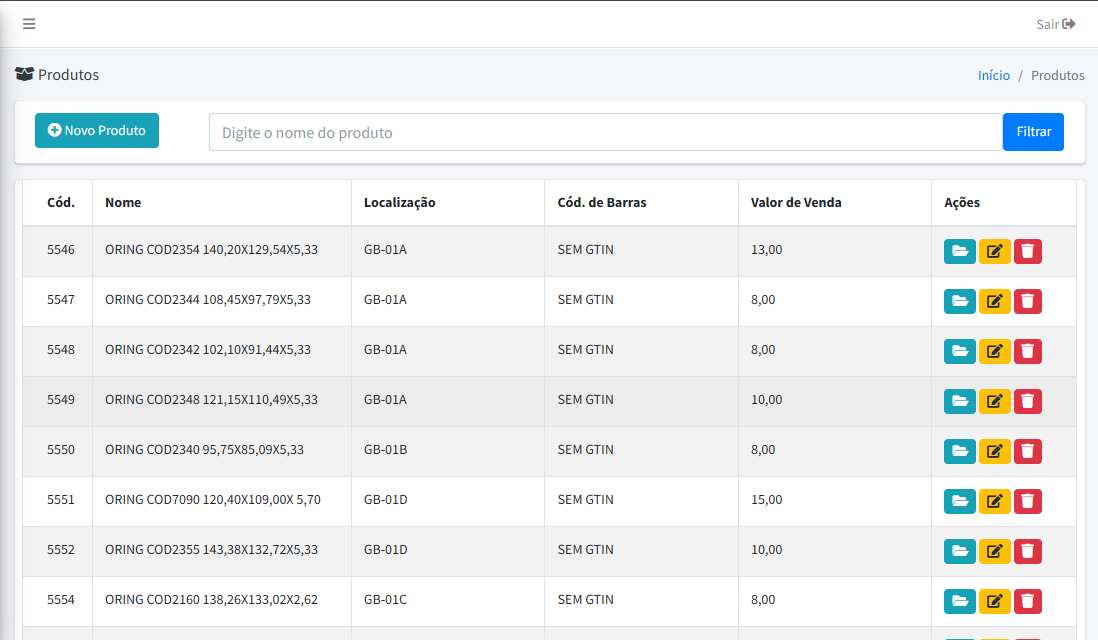
Task: Click price 10,00 of product 5549
Action: (766, 400)
